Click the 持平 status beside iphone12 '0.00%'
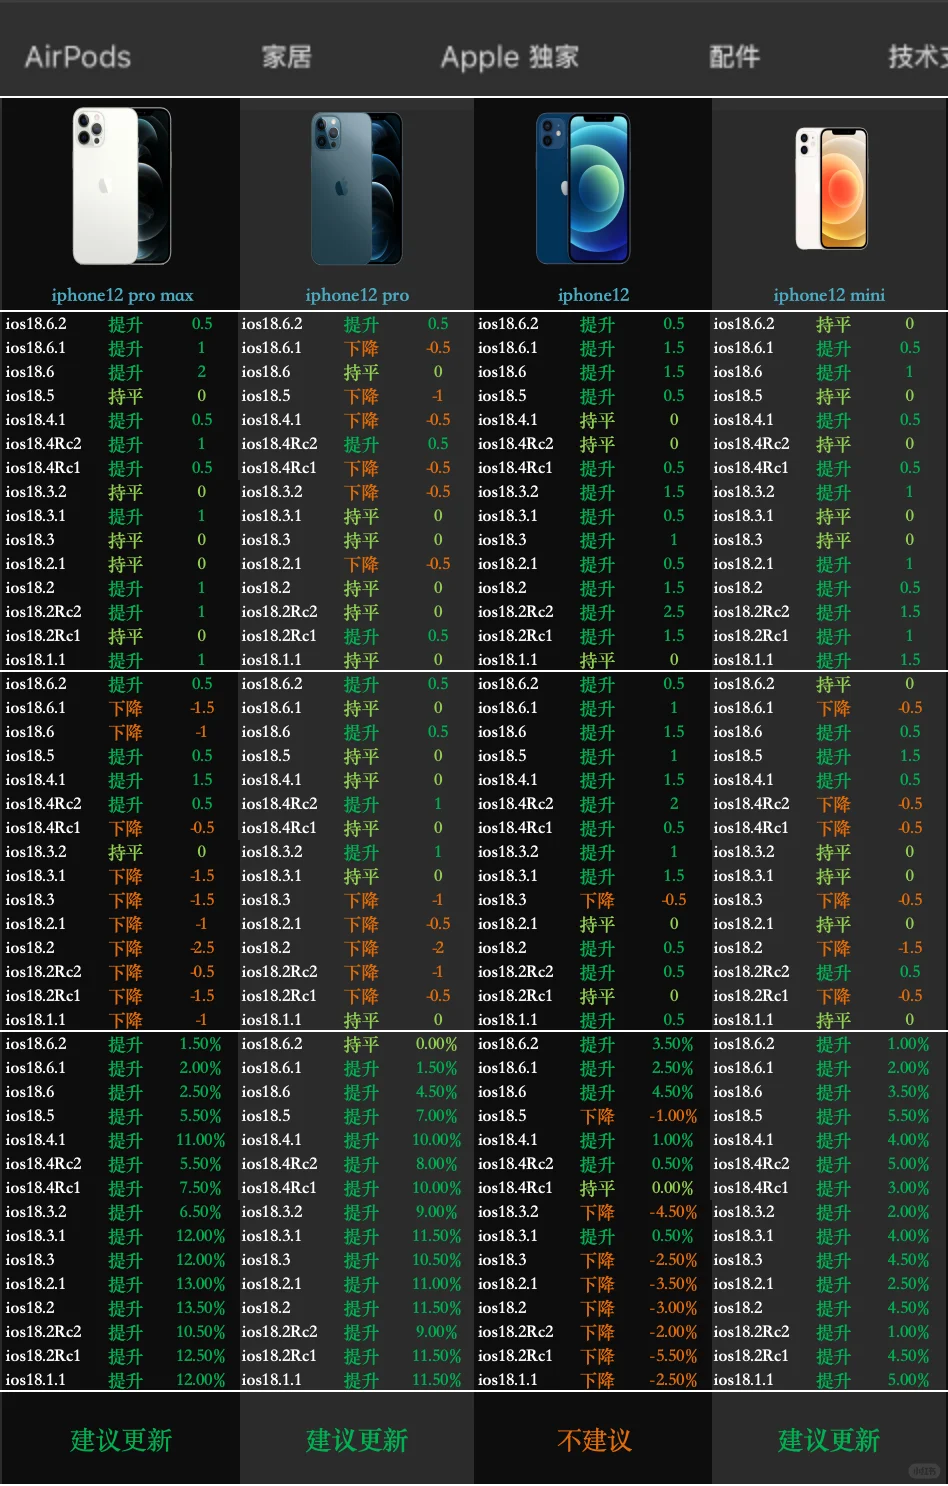The image size is (948, 1486). coord(597,1189)
